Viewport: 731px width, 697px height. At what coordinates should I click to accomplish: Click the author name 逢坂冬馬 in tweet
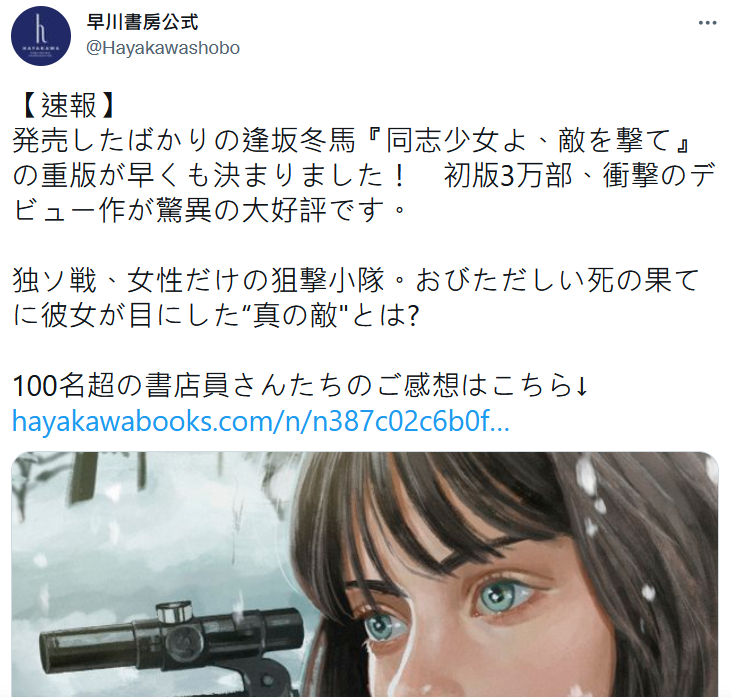pyautogui.click(x=298, y=140)
